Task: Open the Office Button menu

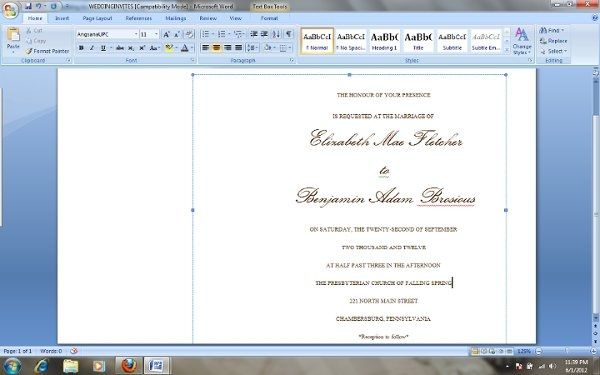Action: pyautogui.click(x=10, y=10)
